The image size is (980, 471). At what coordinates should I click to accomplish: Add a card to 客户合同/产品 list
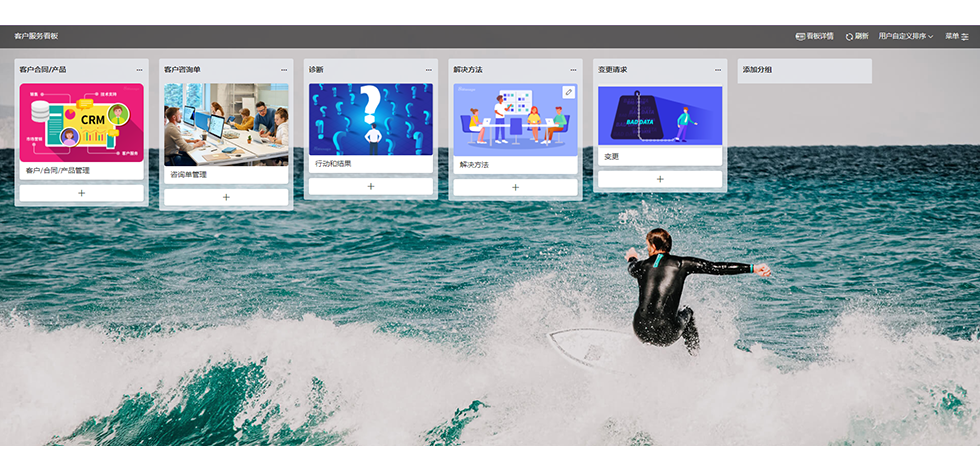pyautogui.click(x=81, y=193)
